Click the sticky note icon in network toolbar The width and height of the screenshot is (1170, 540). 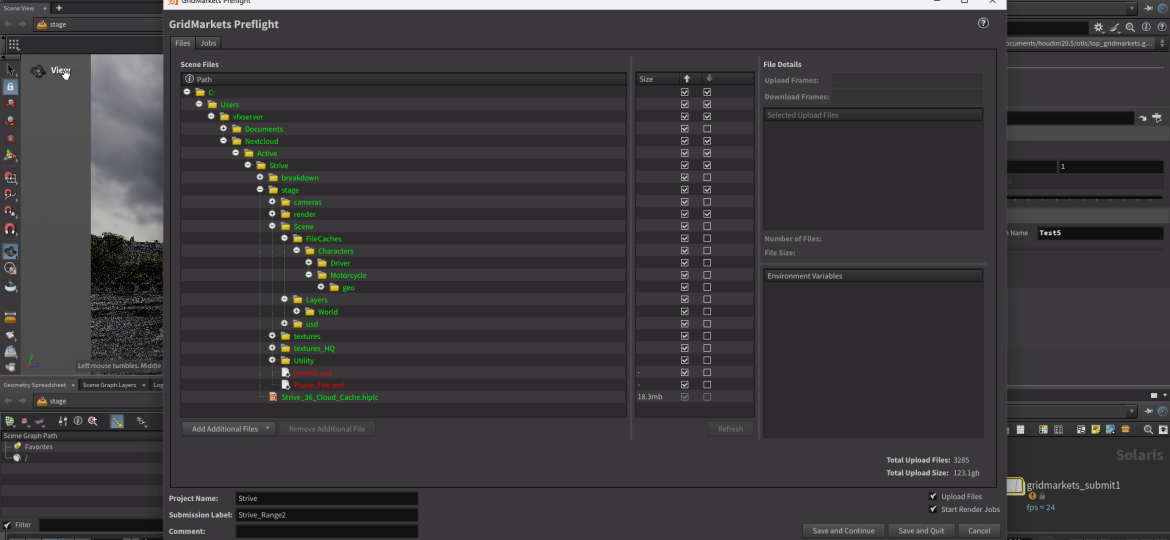[1095, 429]
